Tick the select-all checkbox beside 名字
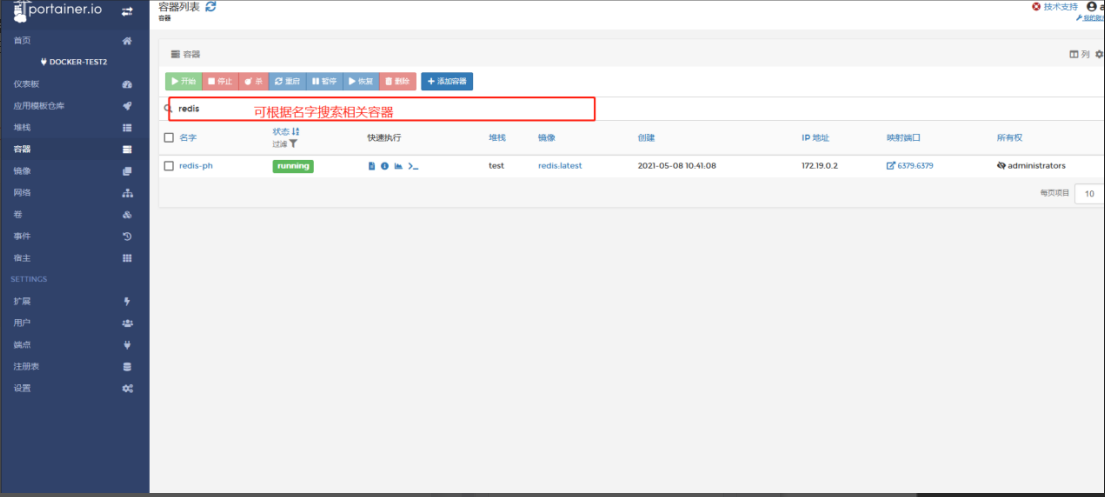Viewport: 1105px width, 497px height. pyautogui.click(x=168, y=137)
